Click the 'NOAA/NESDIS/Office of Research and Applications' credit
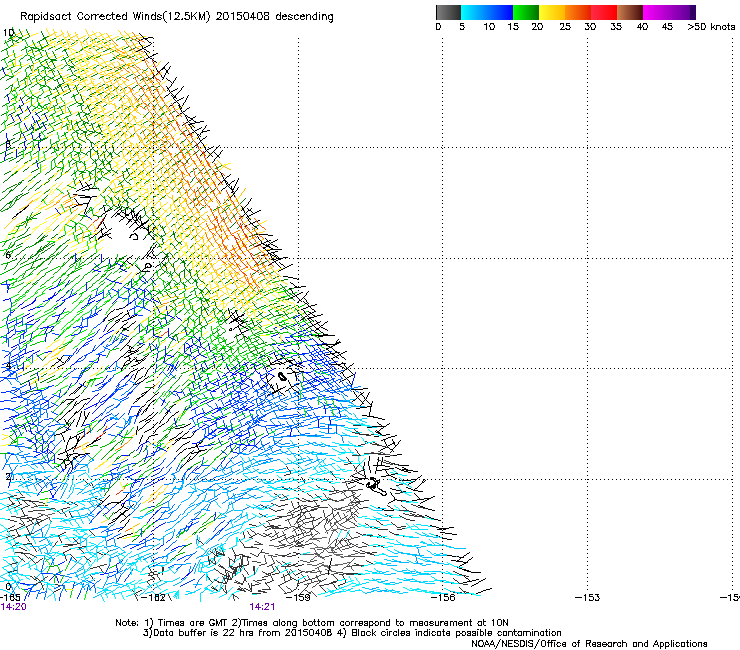 tap(589, 644)
